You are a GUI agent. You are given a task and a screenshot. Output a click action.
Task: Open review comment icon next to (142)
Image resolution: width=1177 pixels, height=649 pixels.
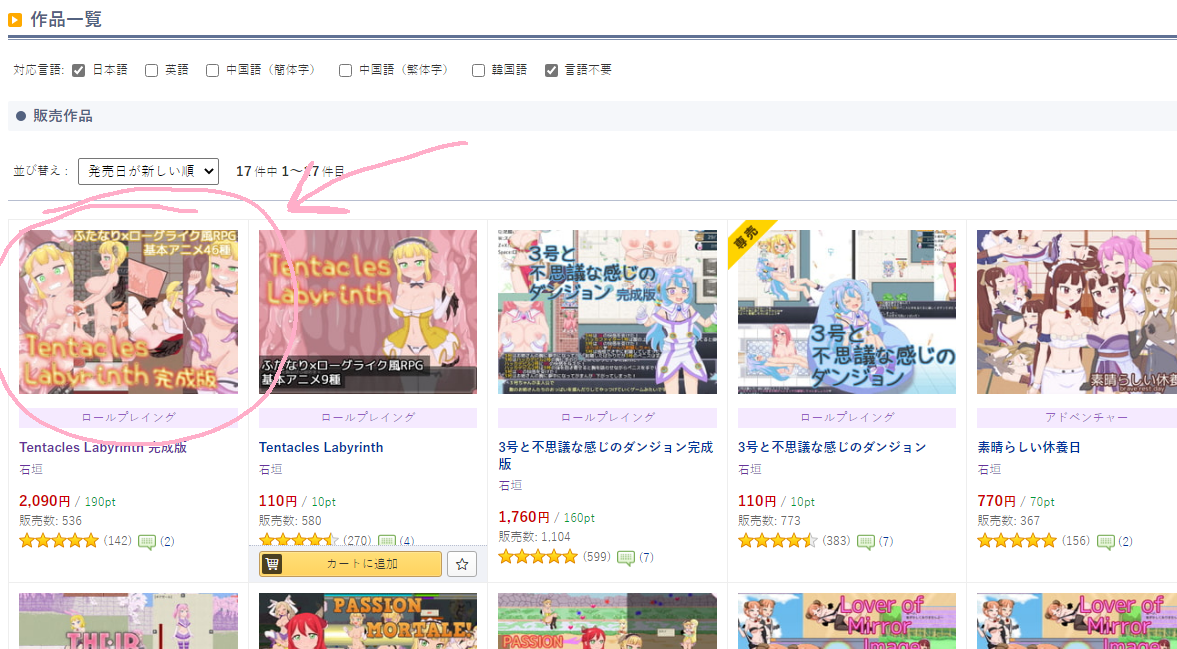pyautogui.click(x=147, y=541)
